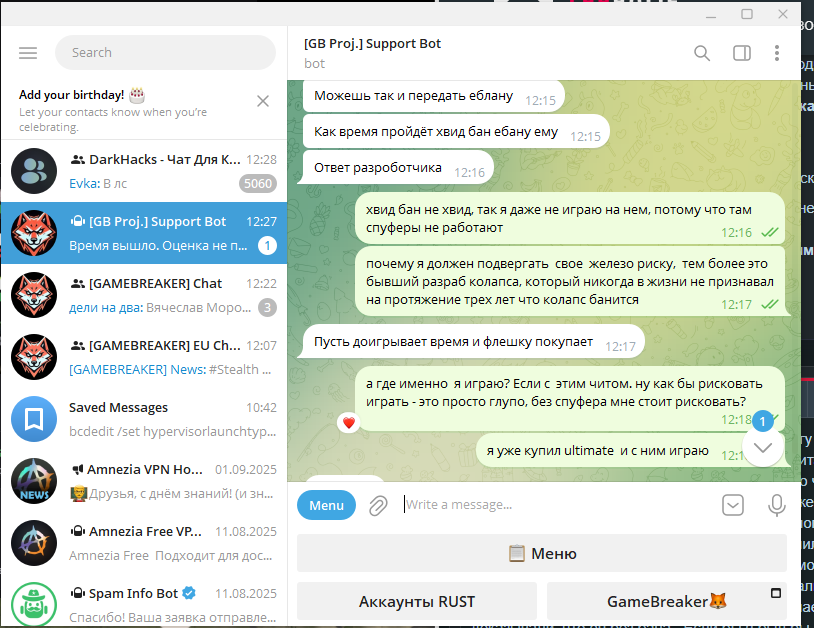Click the message 'Можешь так и передать еблану'
This screenshot has width=814, height=628.
point(433,96)
